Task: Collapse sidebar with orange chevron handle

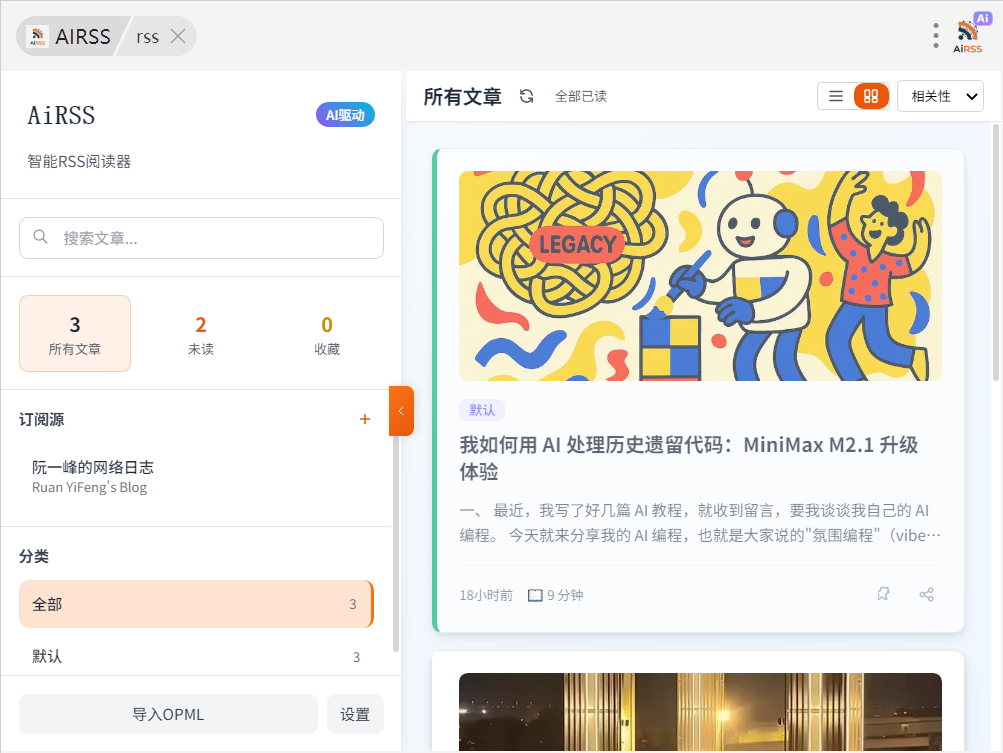Action: click(402, 411)
